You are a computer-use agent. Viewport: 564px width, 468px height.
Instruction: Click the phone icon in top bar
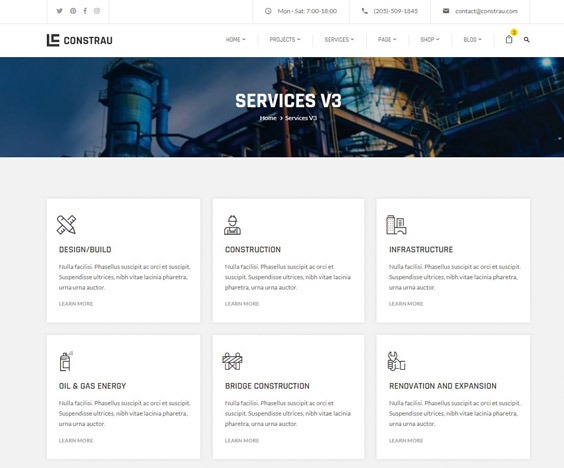[x=365, y=11]
